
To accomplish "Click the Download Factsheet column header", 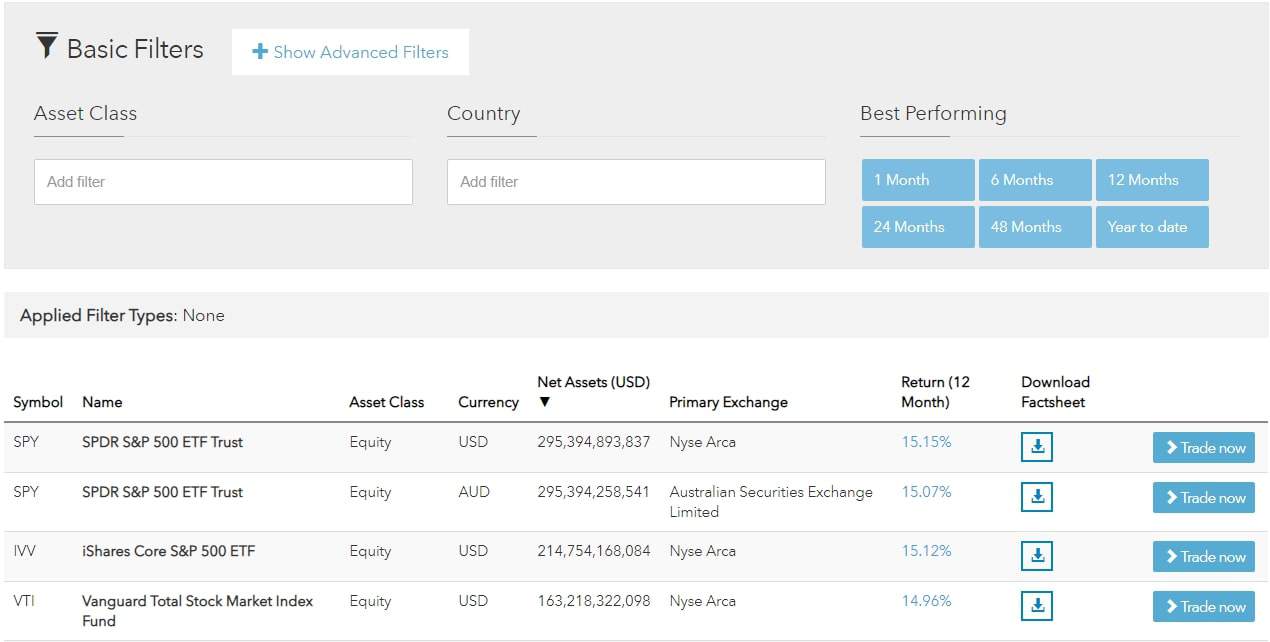I will [x=1055, y=392].
